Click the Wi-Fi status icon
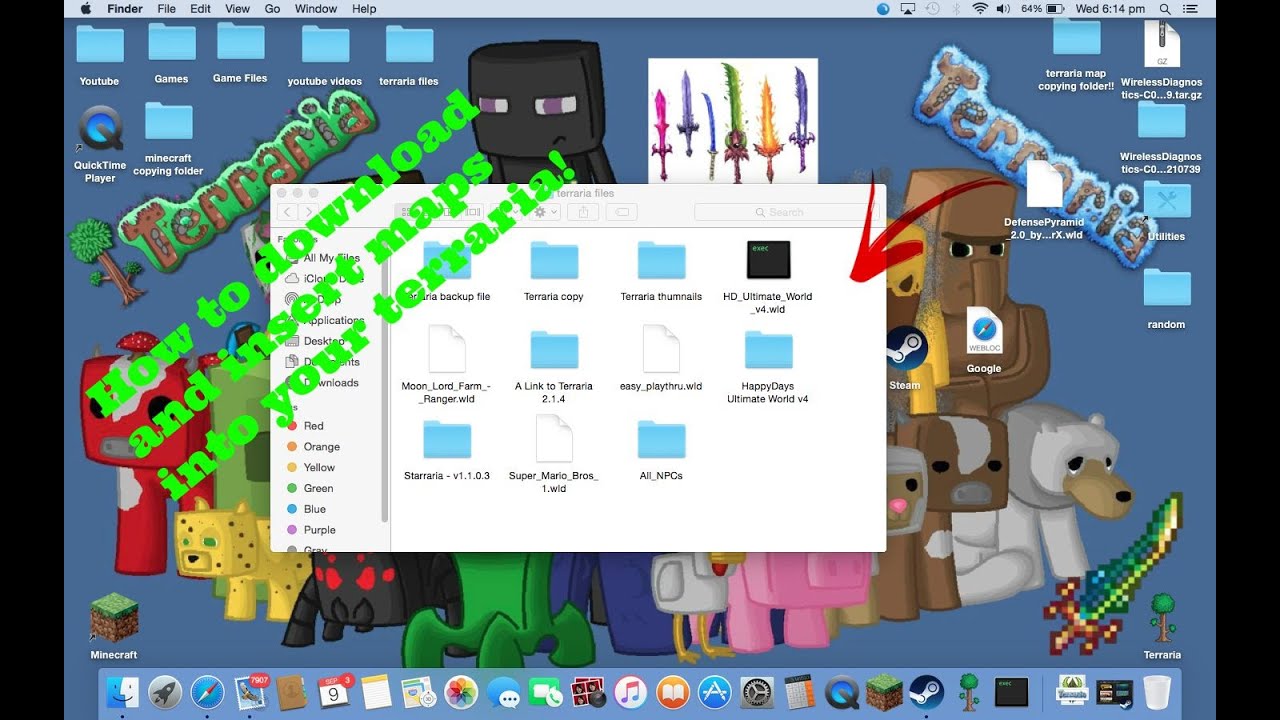Viewport: 1280px width, 720px height. coord(979,9)
